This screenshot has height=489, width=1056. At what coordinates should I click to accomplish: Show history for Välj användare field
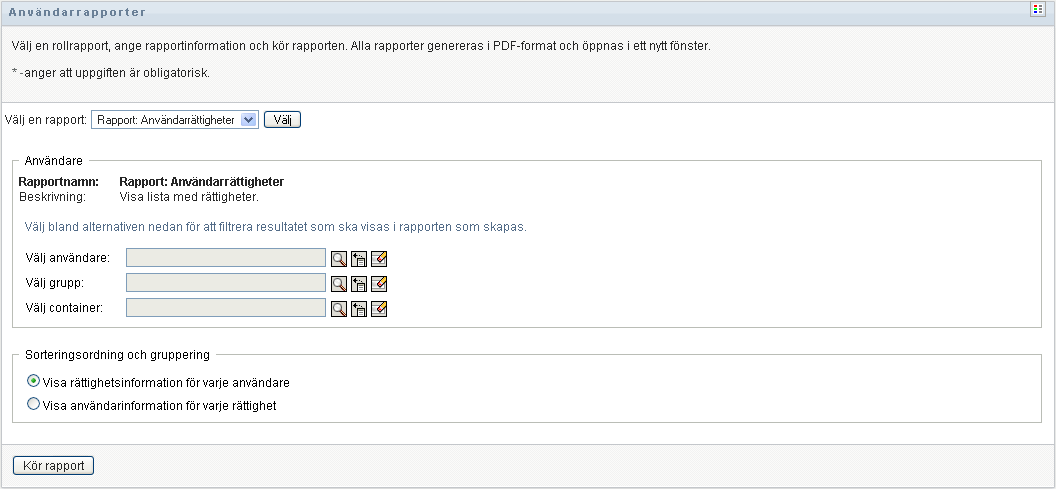(x=359, y=258)
